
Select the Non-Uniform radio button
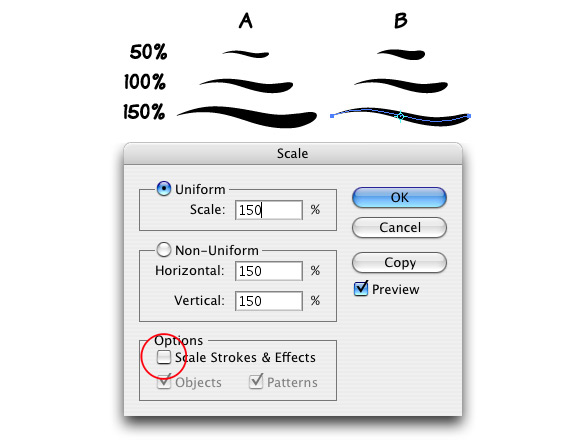pyautogui.click(x=163, y=250)
